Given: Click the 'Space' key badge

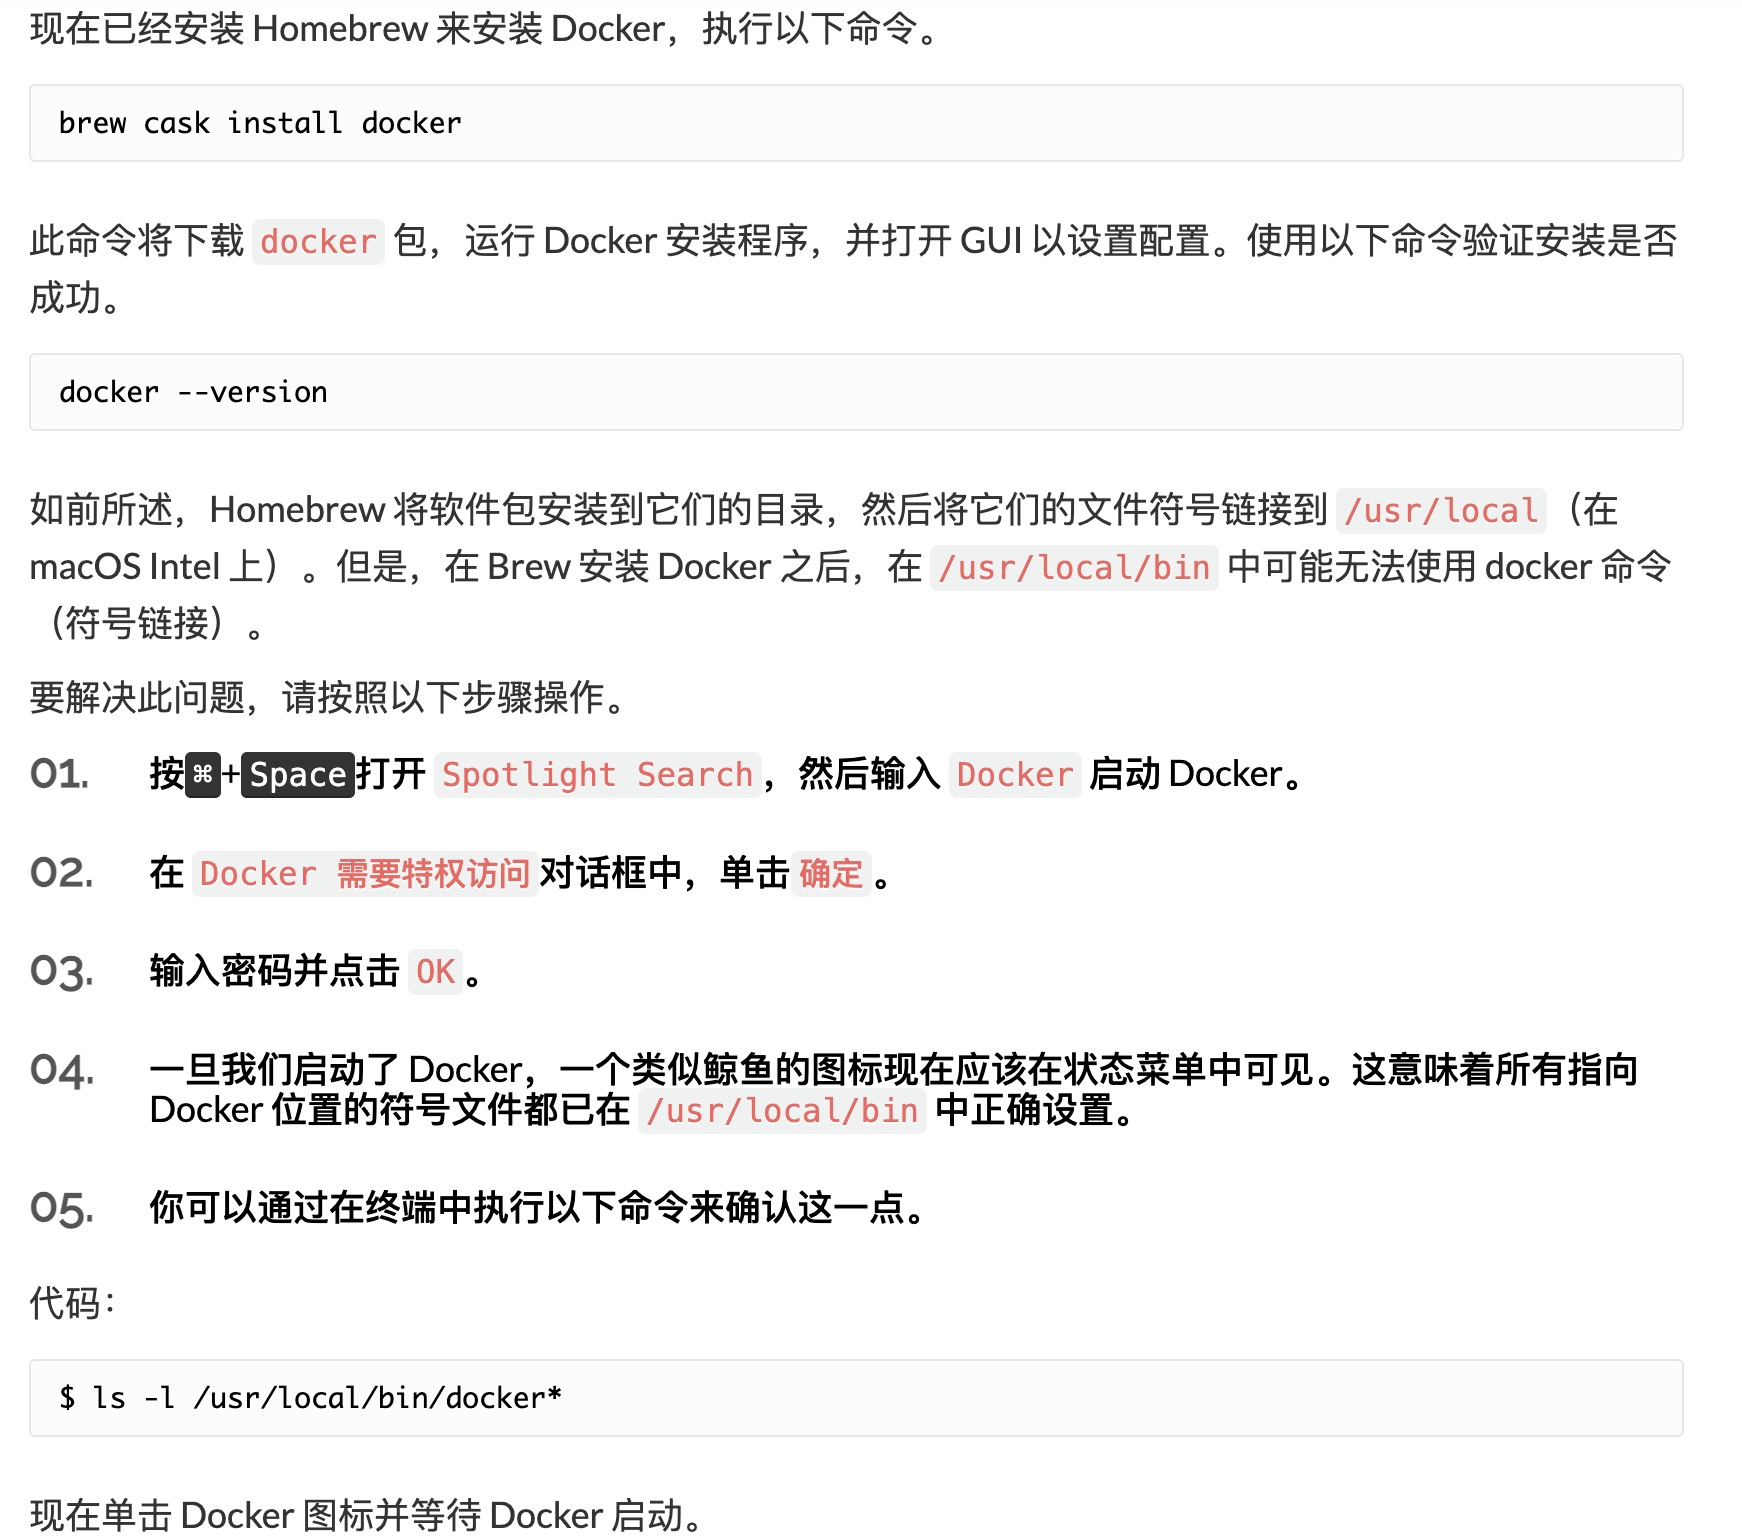Looking at the screenshot, I should (x=298, y=775).
